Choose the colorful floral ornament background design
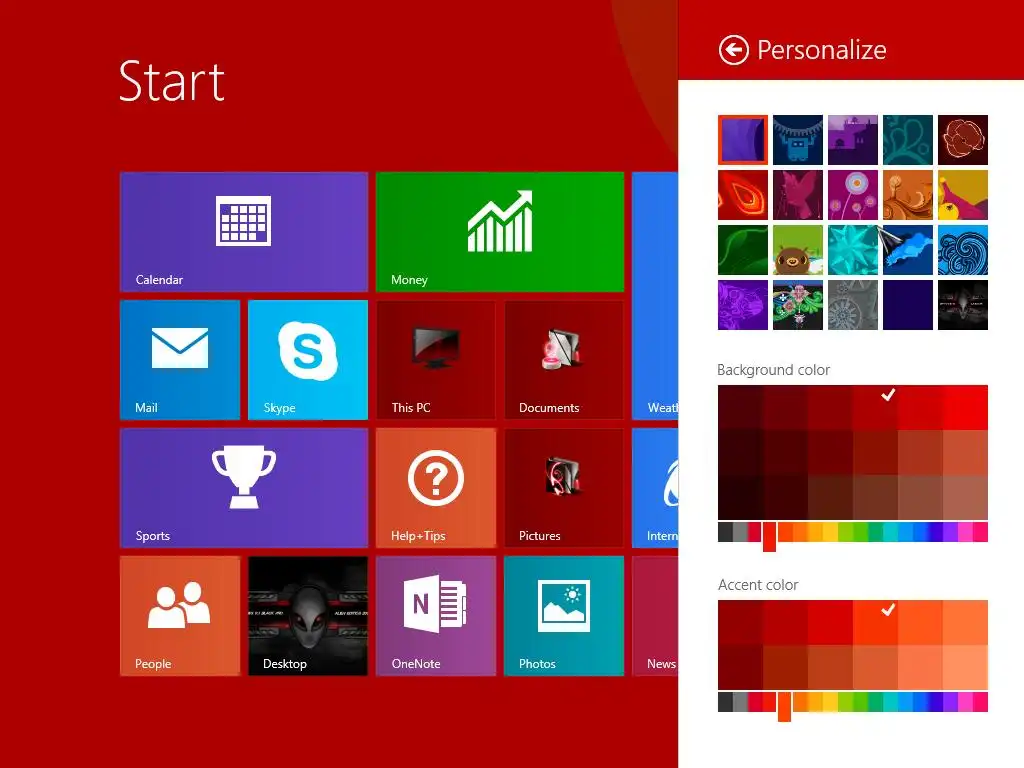 [798, 305]
